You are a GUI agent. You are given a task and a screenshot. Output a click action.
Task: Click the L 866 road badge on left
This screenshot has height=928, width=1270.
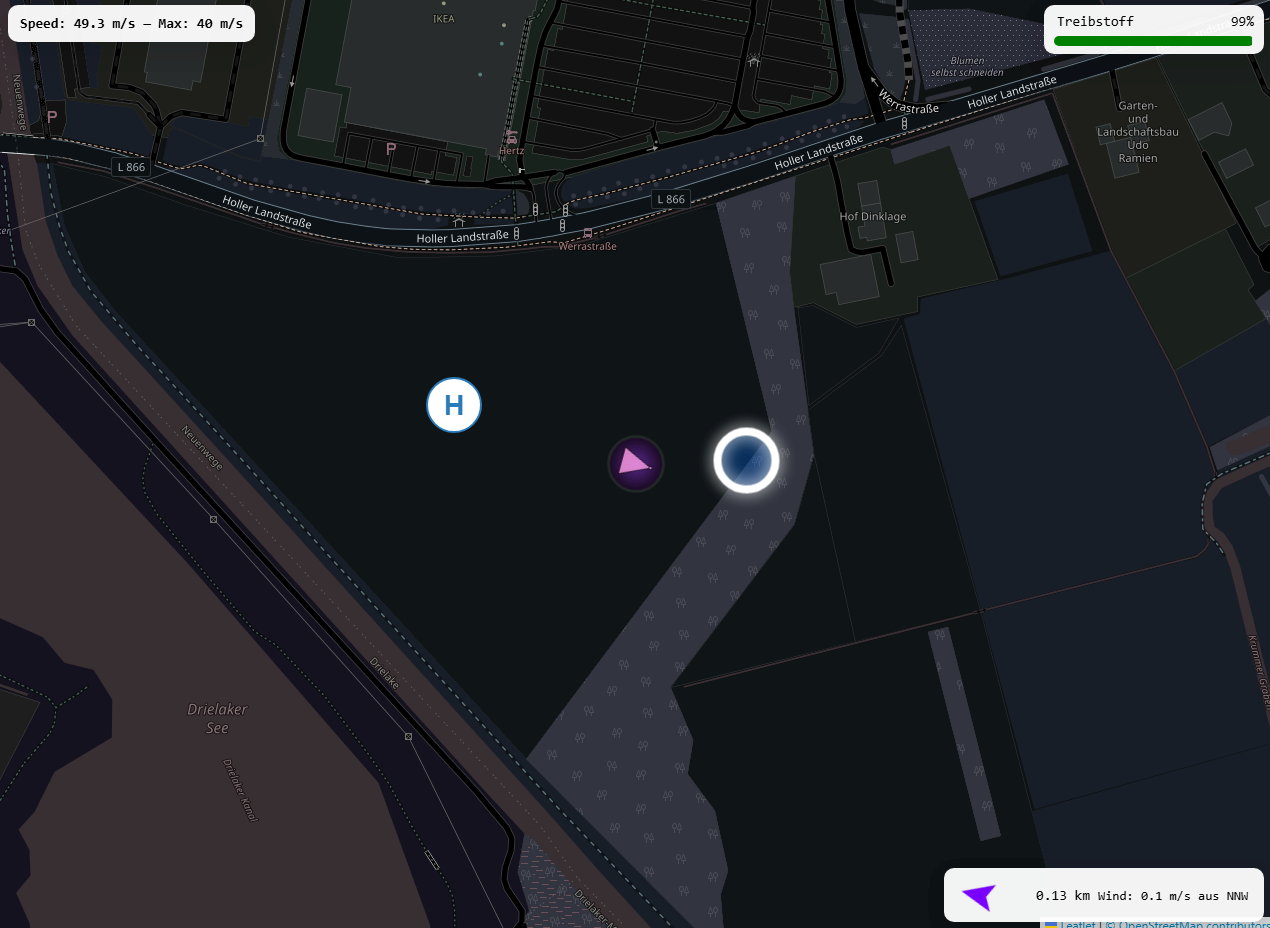(x=131, y=167)
